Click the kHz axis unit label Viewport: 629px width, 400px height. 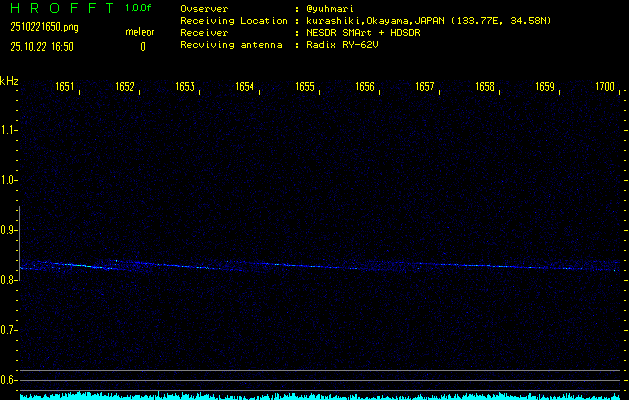tap(9, 81)
